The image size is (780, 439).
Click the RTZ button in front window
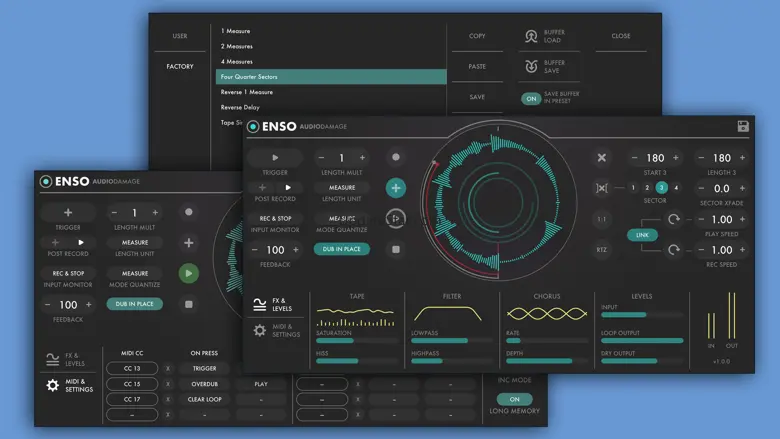(x=601, y=250)
